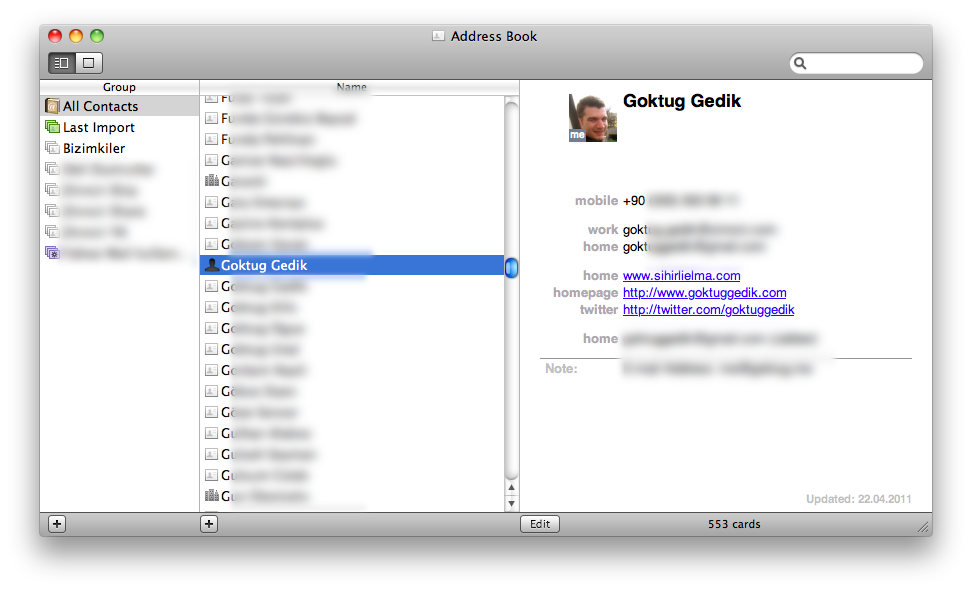Select the Last Import group
Viewport: 972px width, 591px height.
tap(98, 127)
